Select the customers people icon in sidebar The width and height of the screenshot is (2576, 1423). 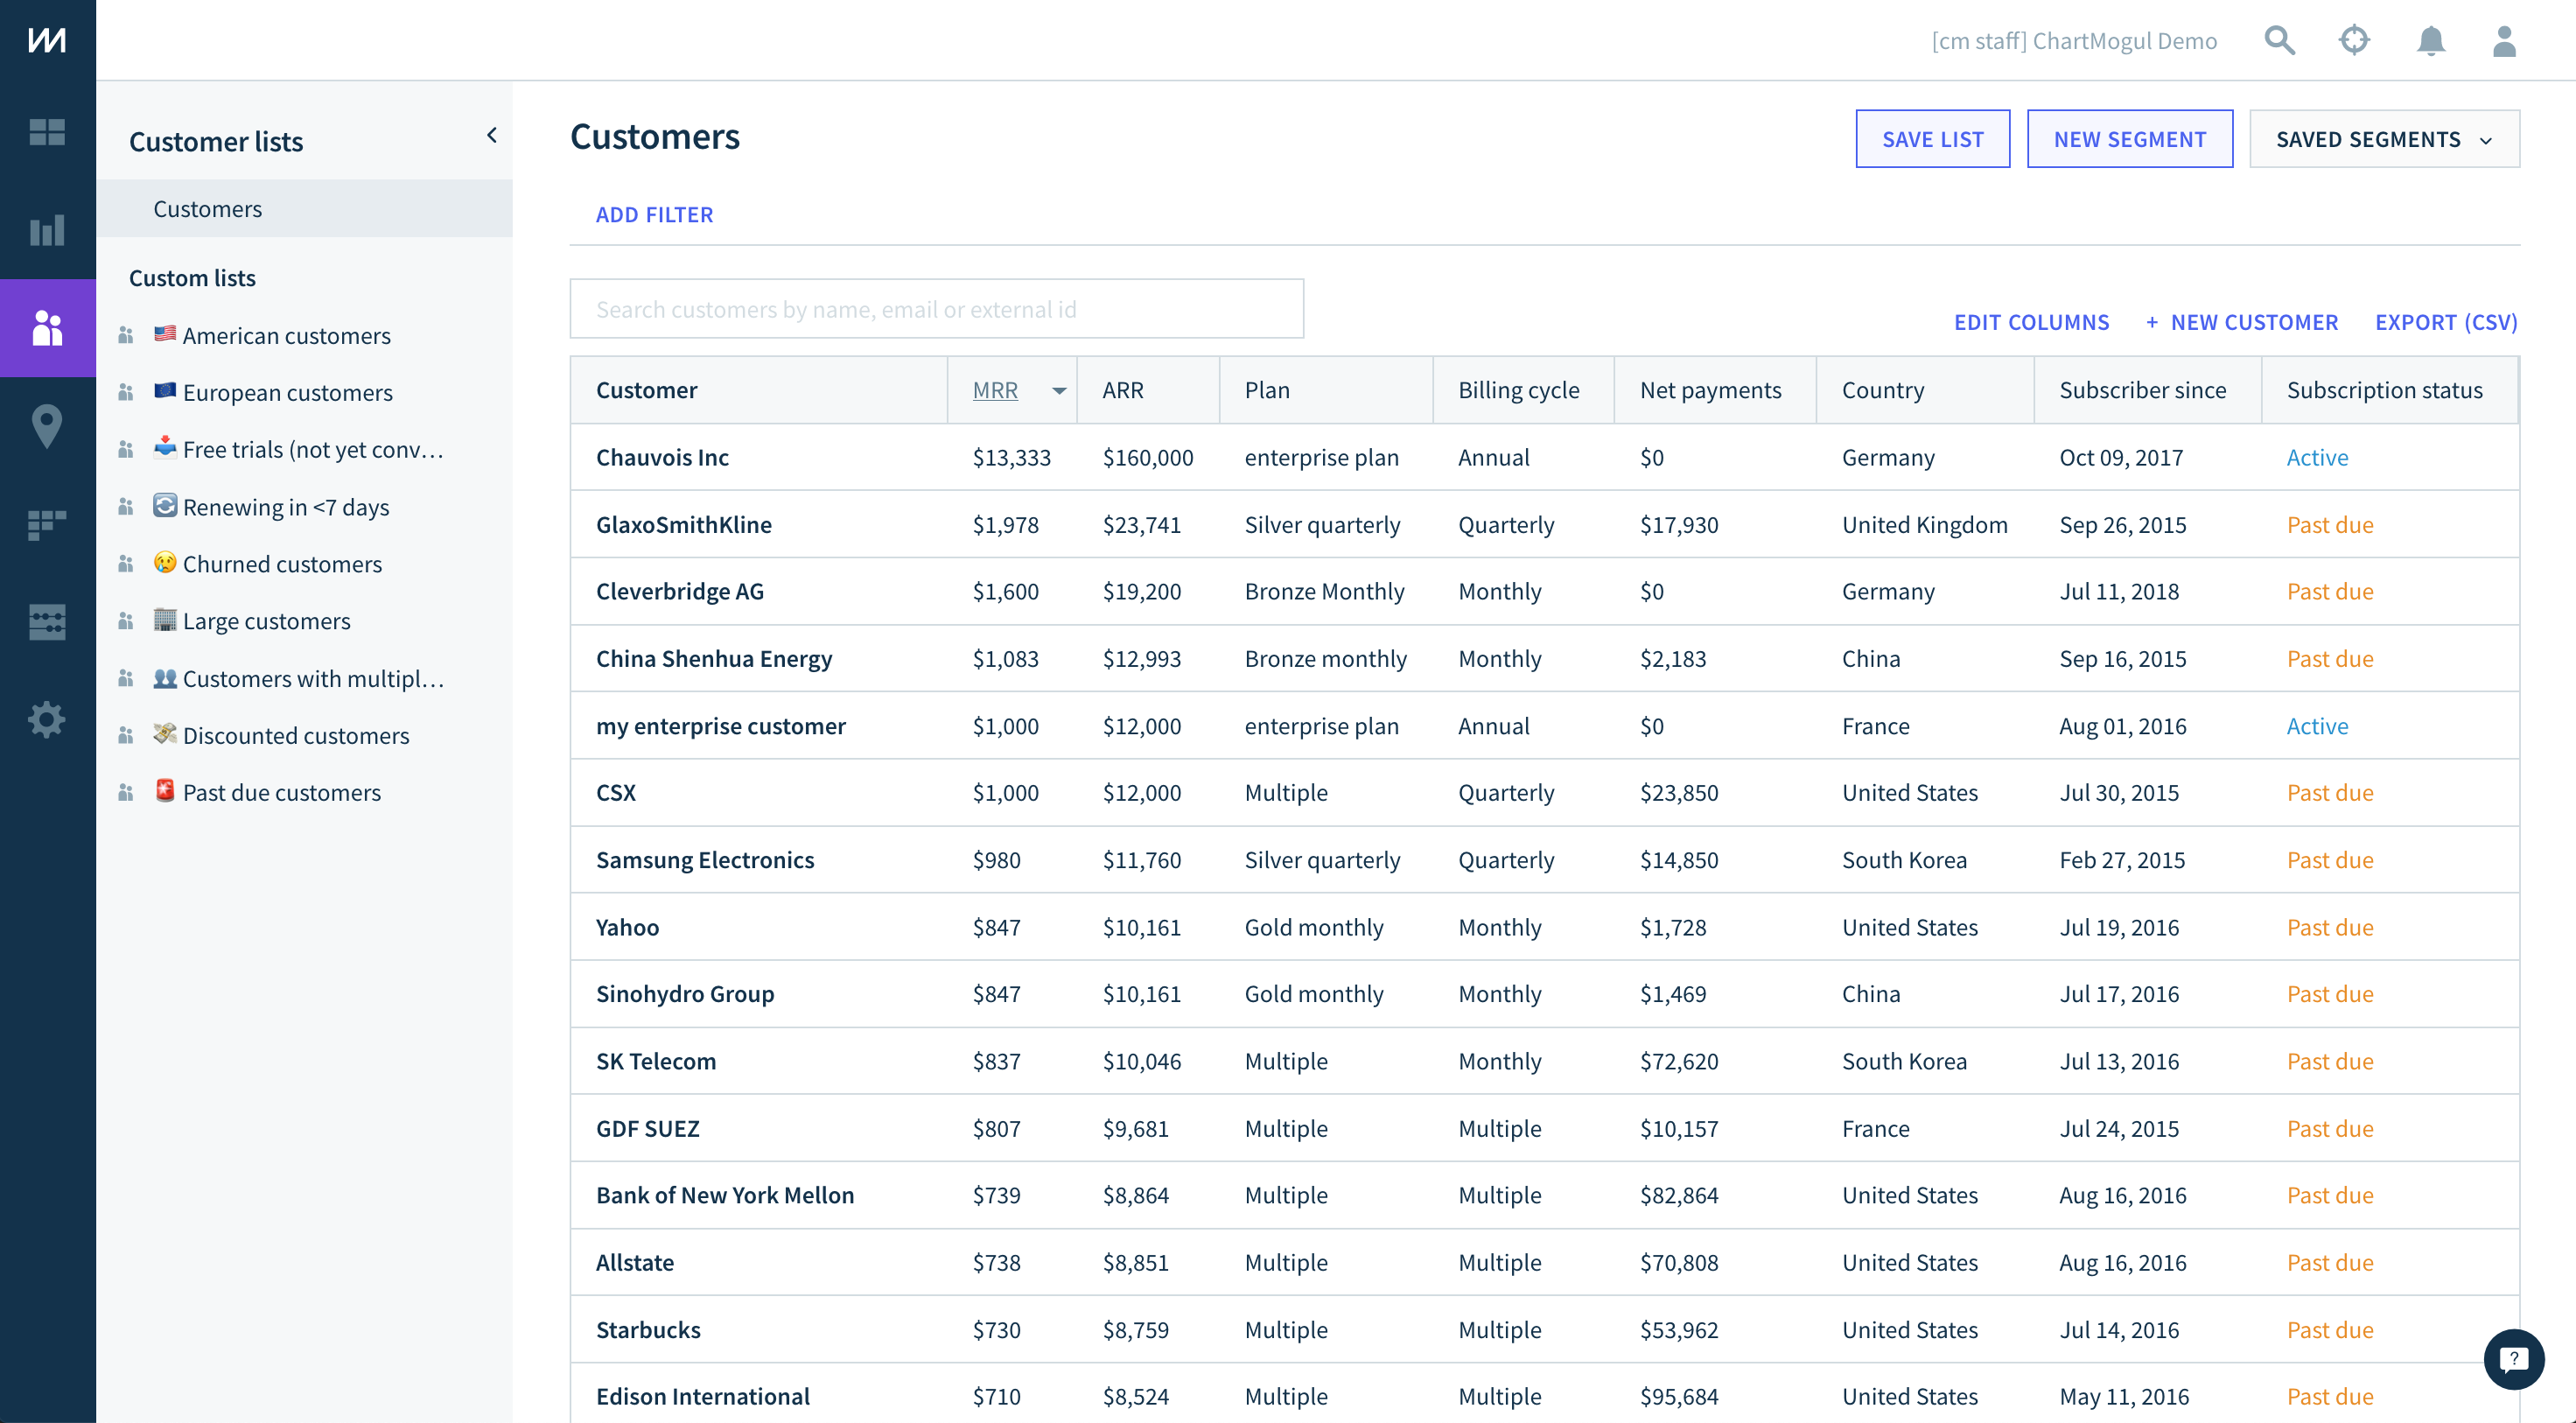point(47,327)
